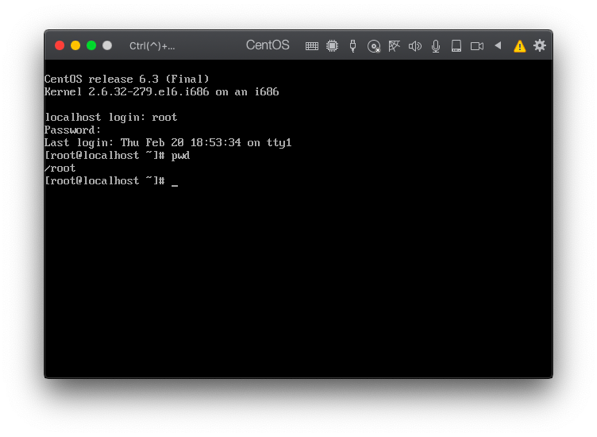Click the yellow warning triangle
This screenshot has height=437, width=597.
(519, 46)
